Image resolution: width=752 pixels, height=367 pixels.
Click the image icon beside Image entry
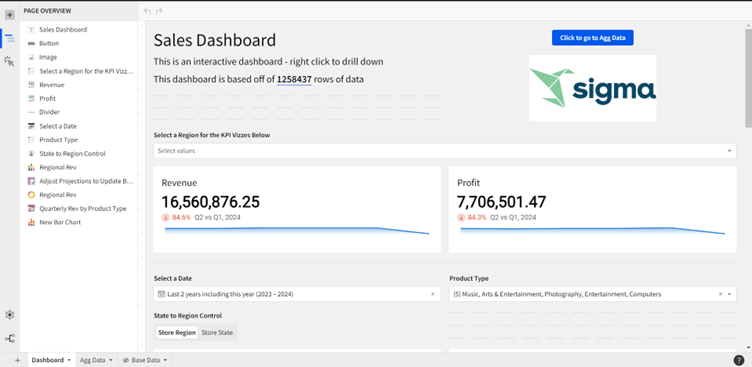pos(31,57)
